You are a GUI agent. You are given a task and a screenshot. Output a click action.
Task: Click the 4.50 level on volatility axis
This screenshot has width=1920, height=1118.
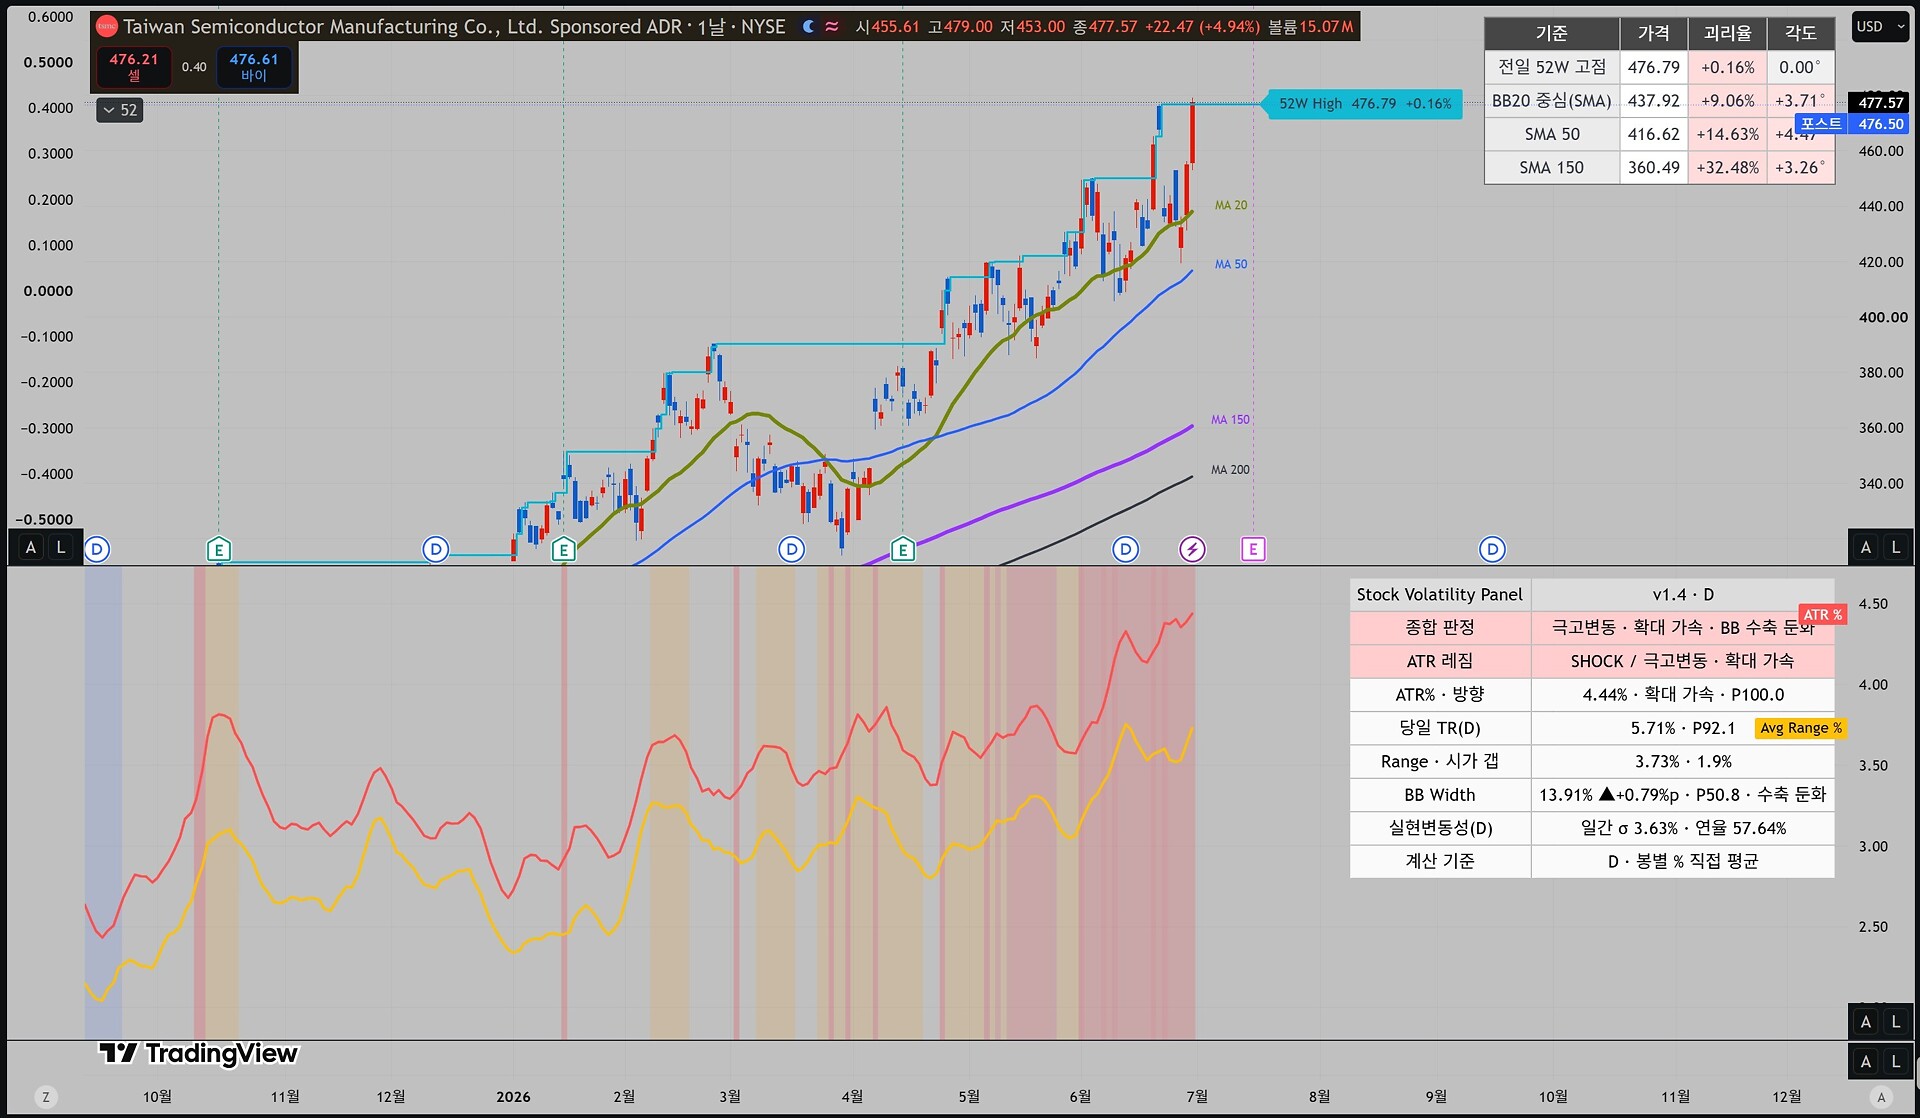(x=1873, y=604)
